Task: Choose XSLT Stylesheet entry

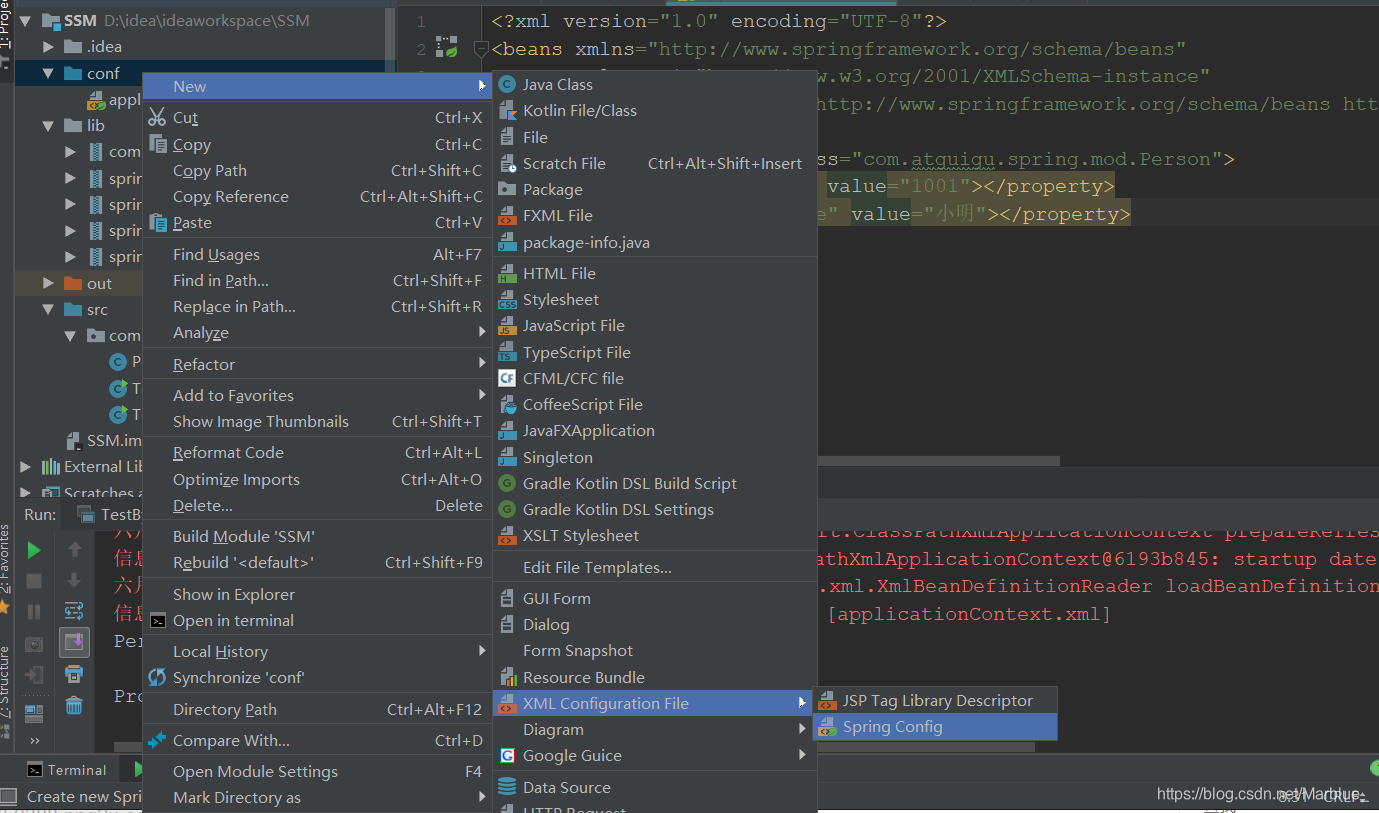Action: pos(655,535)
